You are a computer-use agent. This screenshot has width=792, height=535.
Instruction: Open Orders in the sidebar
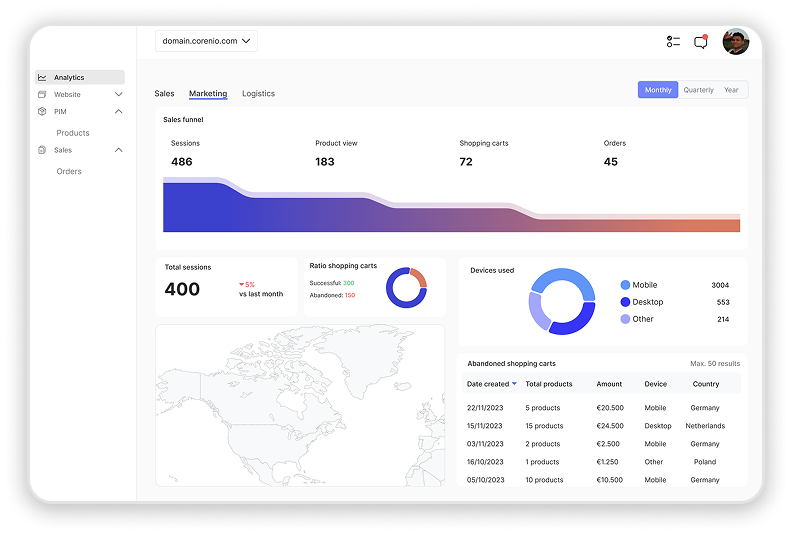[x=69, y=171]
